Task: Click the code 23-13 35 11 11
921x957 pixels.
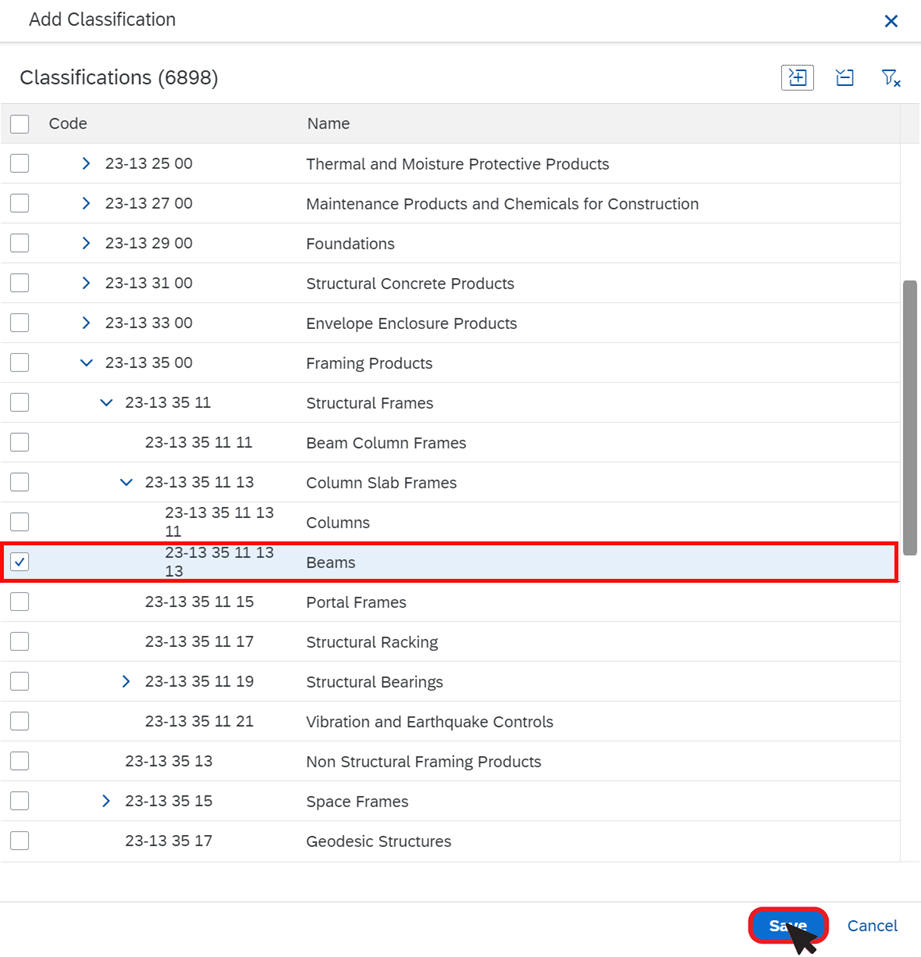Action: 198,442
